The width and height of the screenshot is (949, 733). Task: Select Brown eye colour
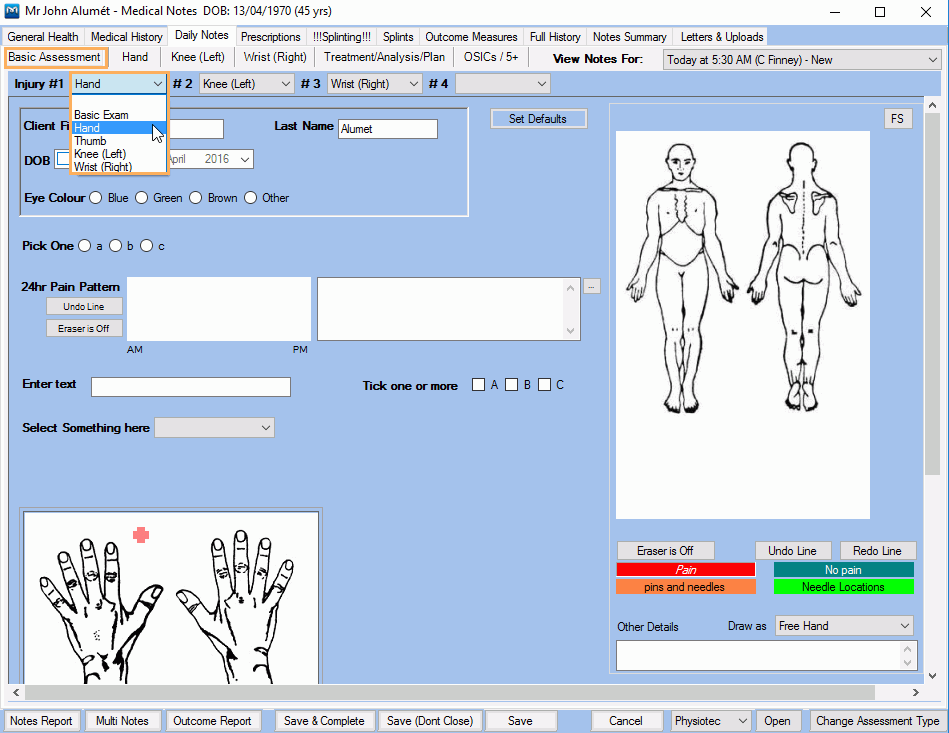[x=195, y=198]
